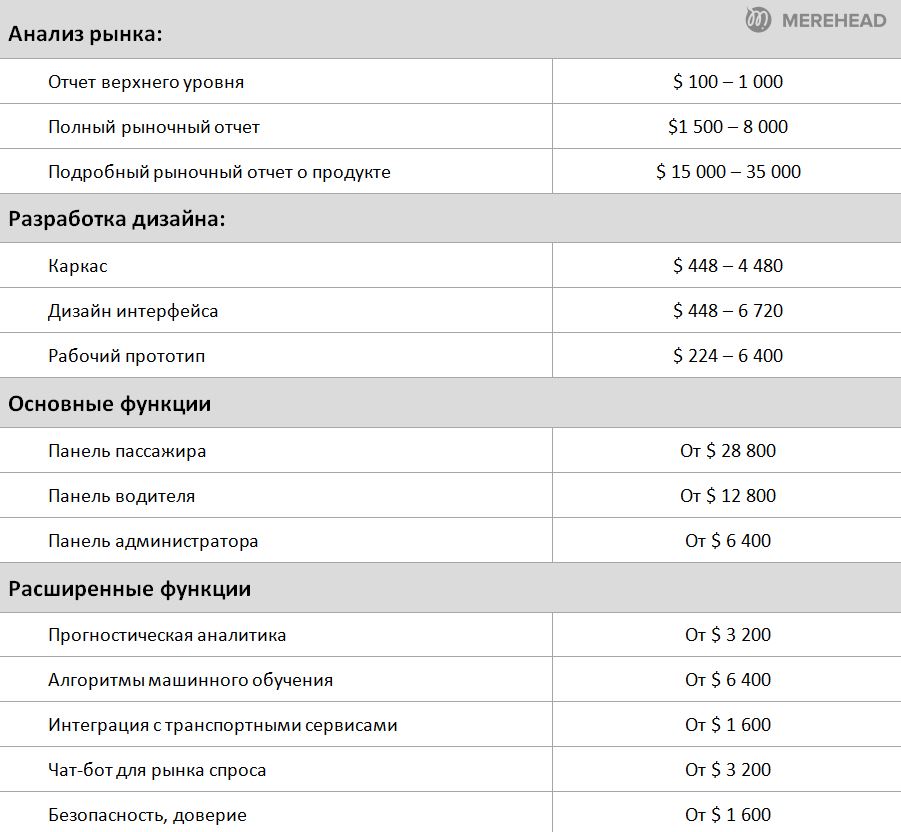
Task: Click the Merehead logo icon
Action: point(758,20)
